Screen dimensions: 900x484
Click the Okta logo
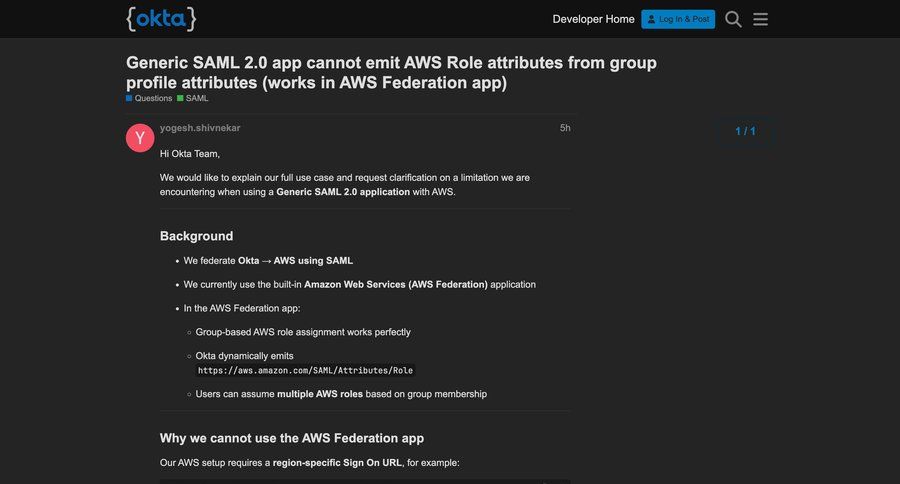point(161,18)
